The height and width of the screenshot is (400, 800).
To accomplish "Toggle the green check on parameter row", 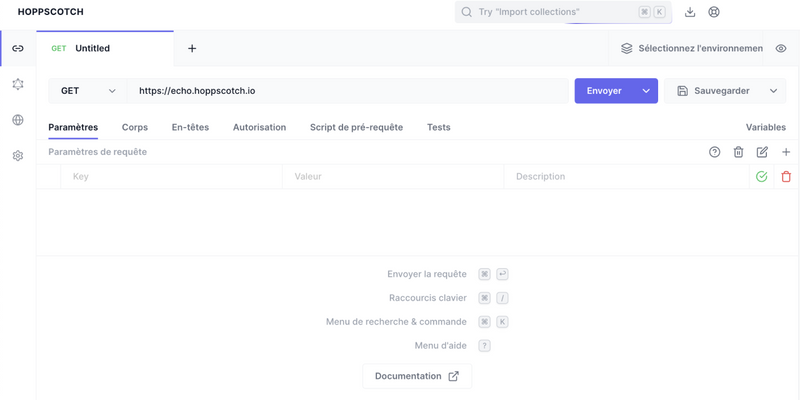I will 761,177.
